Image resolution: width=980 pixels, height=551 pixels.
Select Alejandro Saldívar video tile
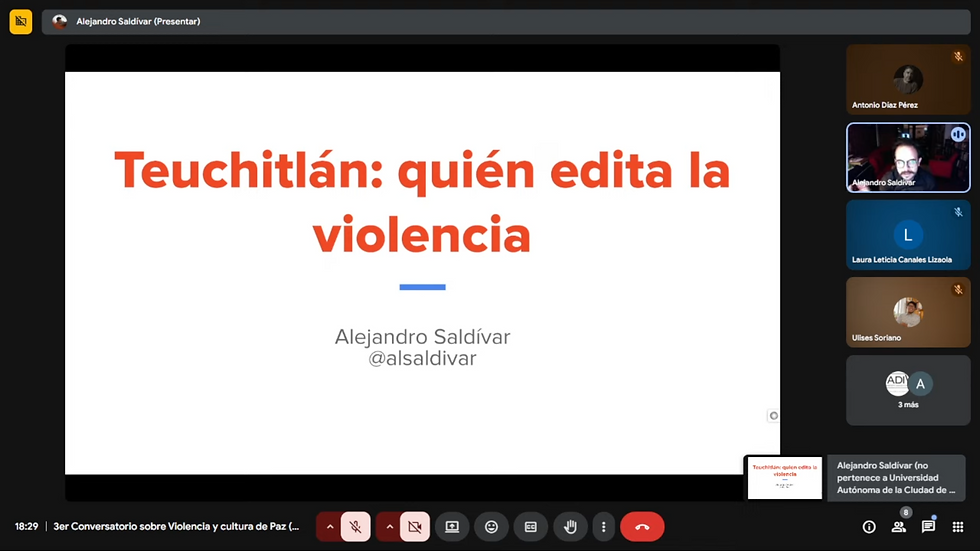(908, 157)
